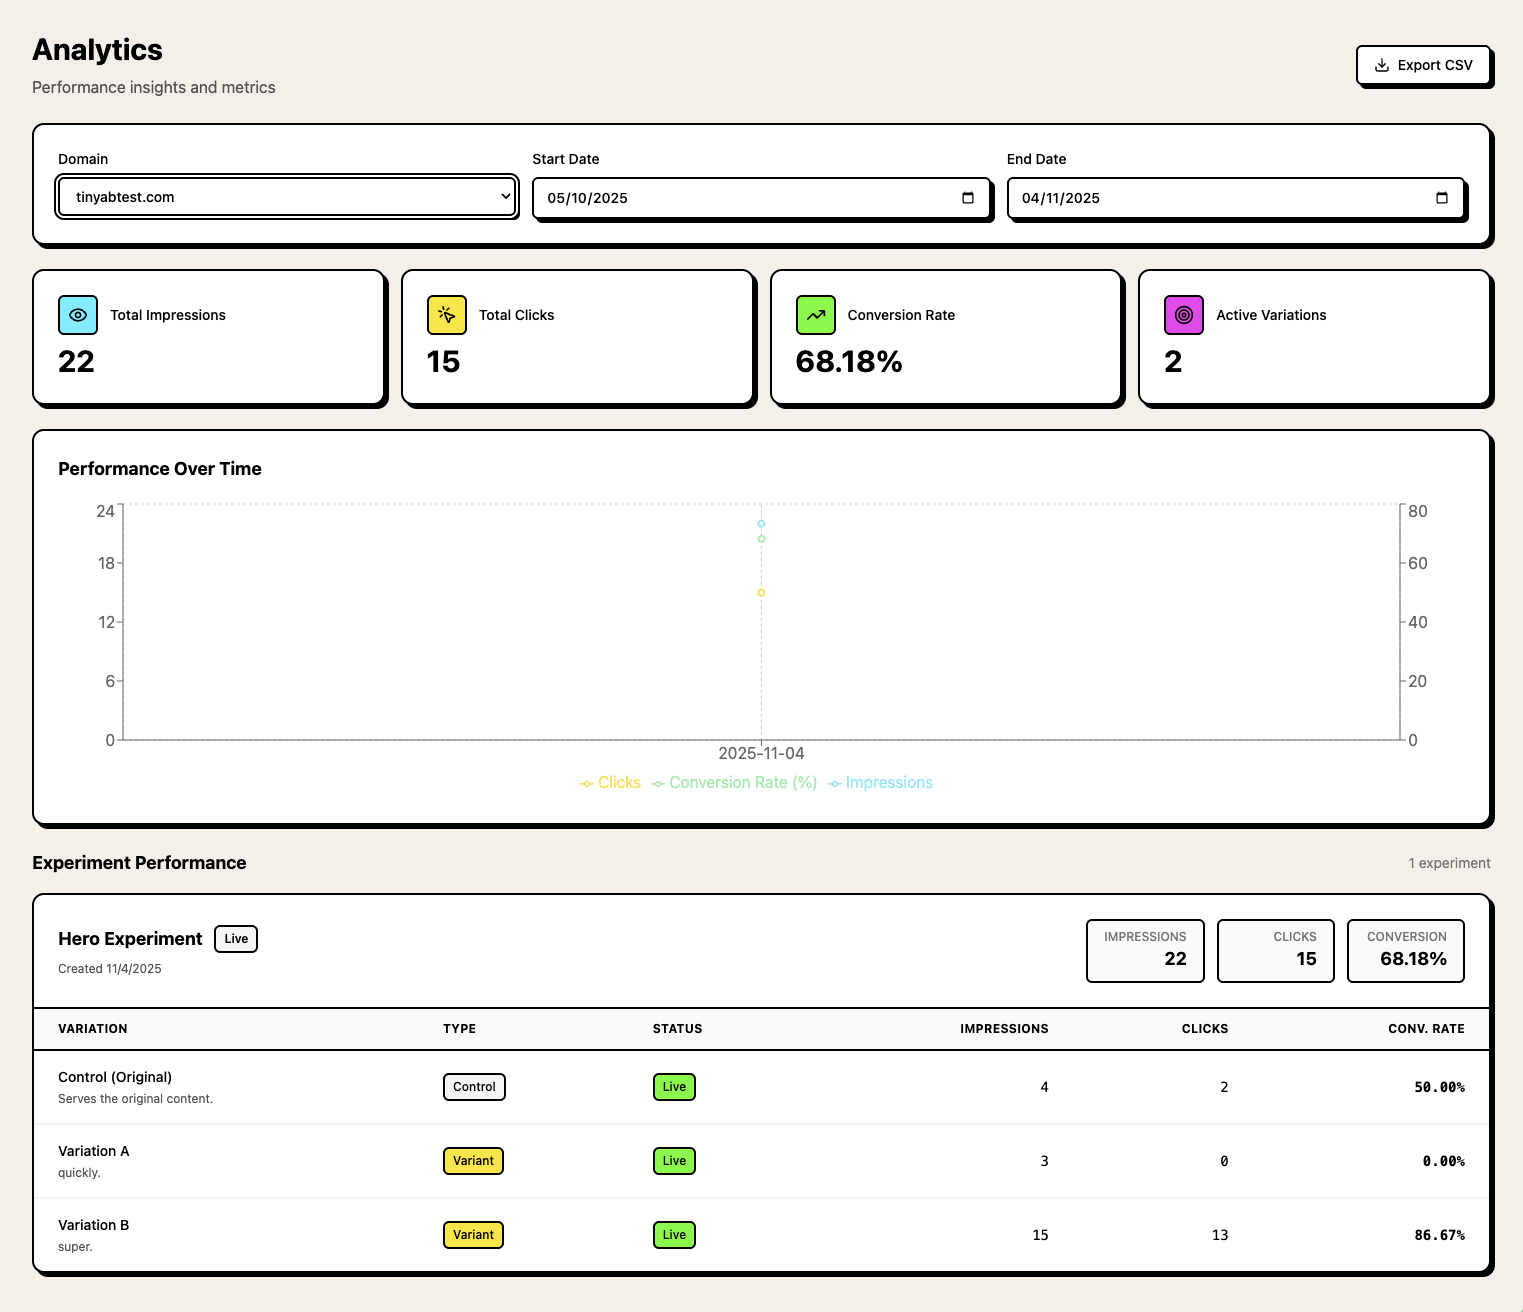The width and height of the screenshot is (1523, 1312).
Task: Click the eye icon for Total Impressions
Action: coord(78,315)
